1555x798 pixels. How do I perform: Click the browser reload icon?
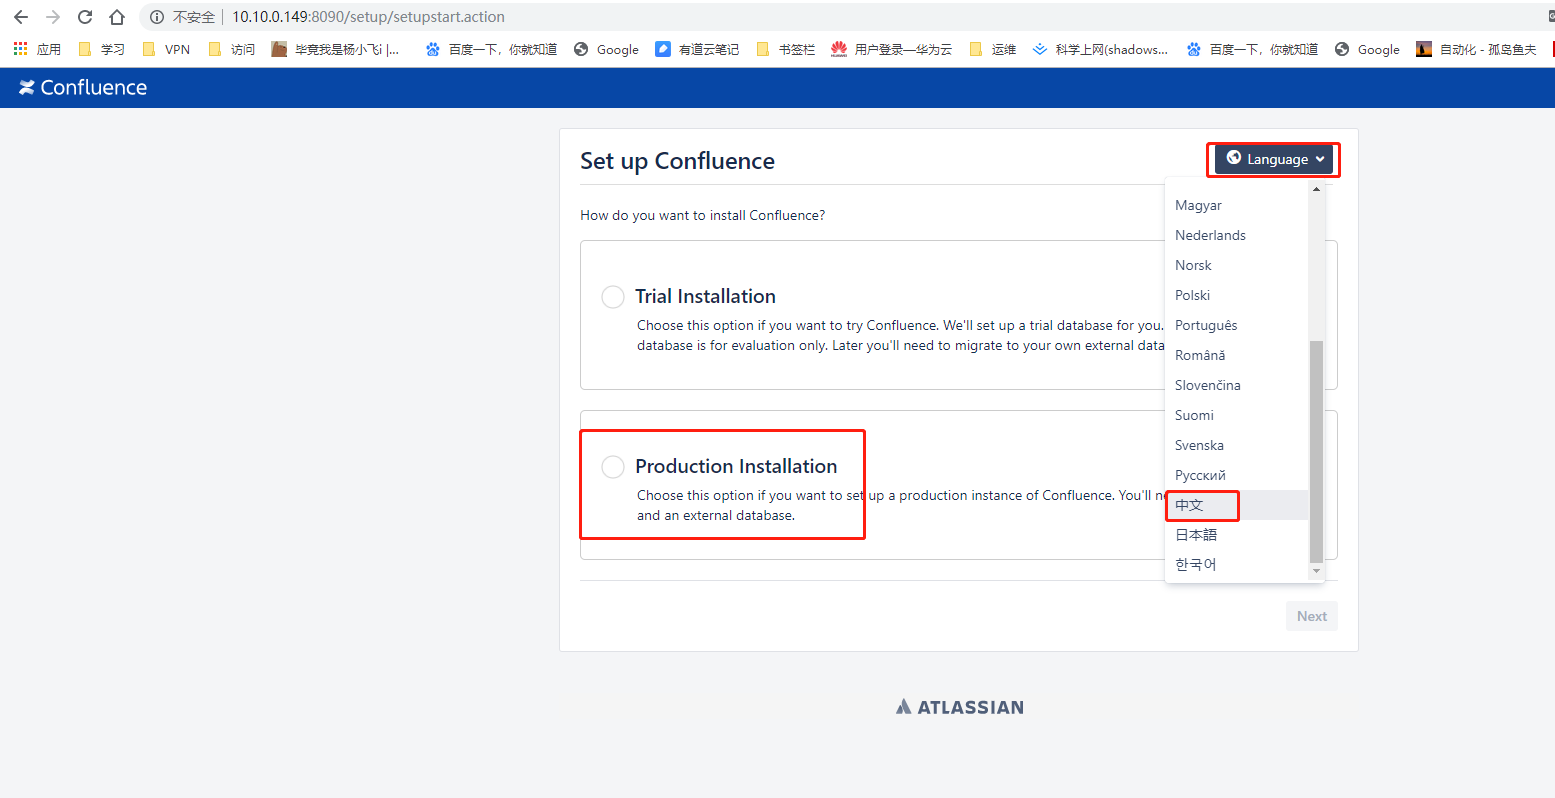(x=84, y=16)
